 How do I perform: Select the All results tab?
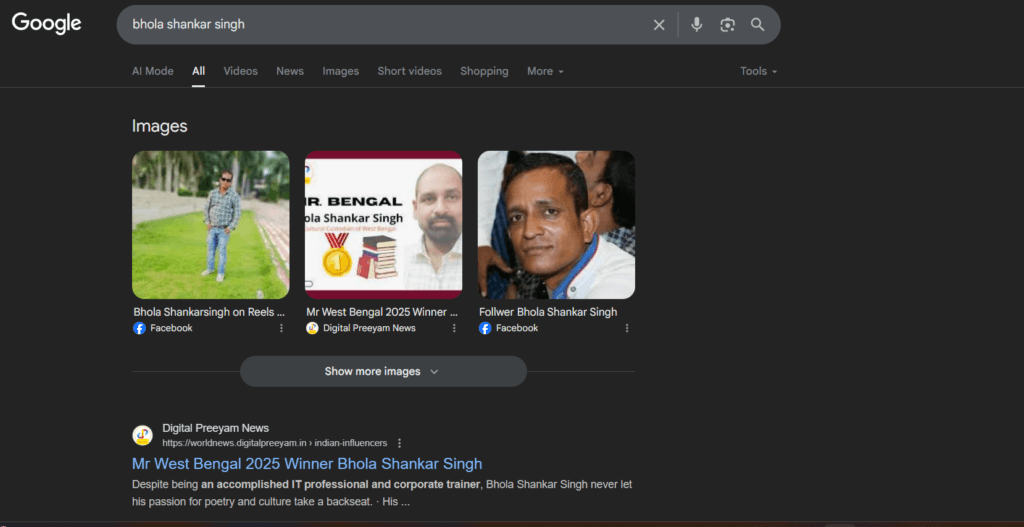[x=199, y=71]
